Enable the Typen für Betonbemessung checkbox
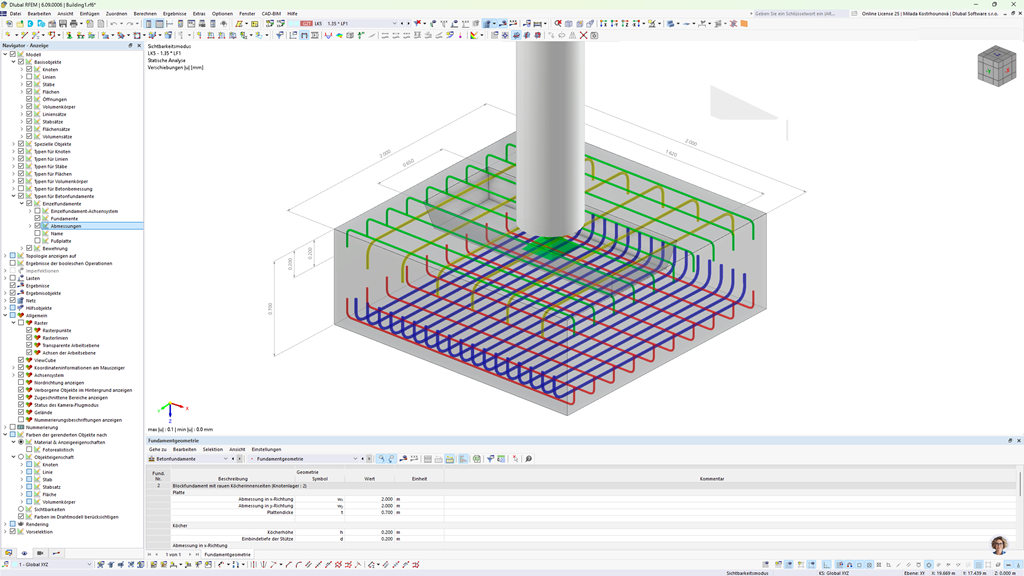Image resolution: width=1024 pixels, height=576 pixels. (21, 189)
